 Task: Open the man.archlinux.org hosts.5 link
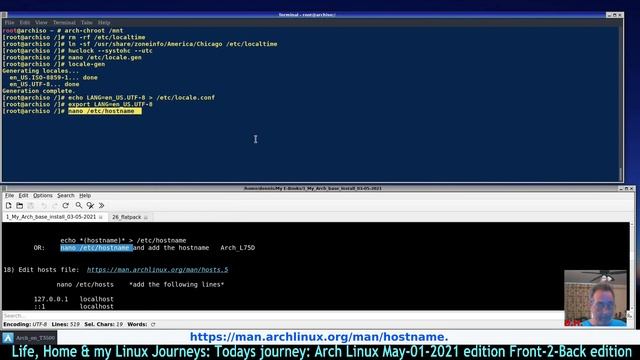click(158, 270)
